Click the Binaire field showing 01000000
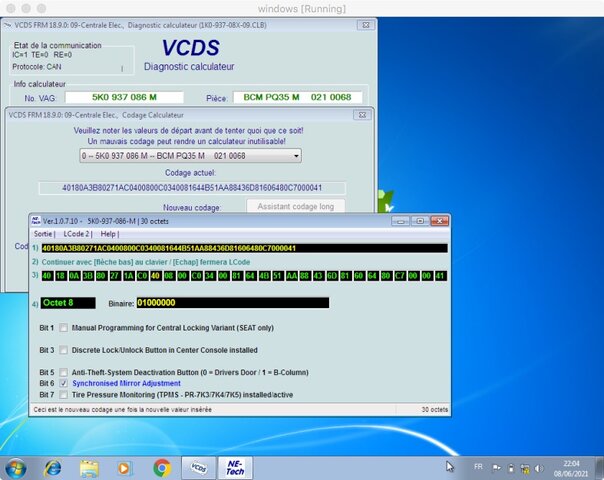 pos(233,303)
